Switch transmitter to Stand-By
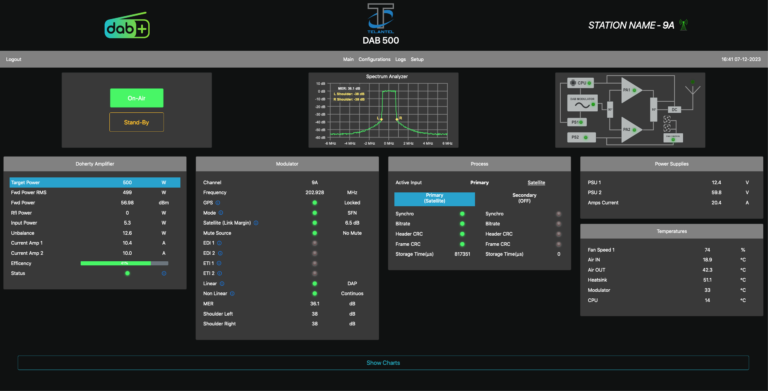 coord(137,122)
